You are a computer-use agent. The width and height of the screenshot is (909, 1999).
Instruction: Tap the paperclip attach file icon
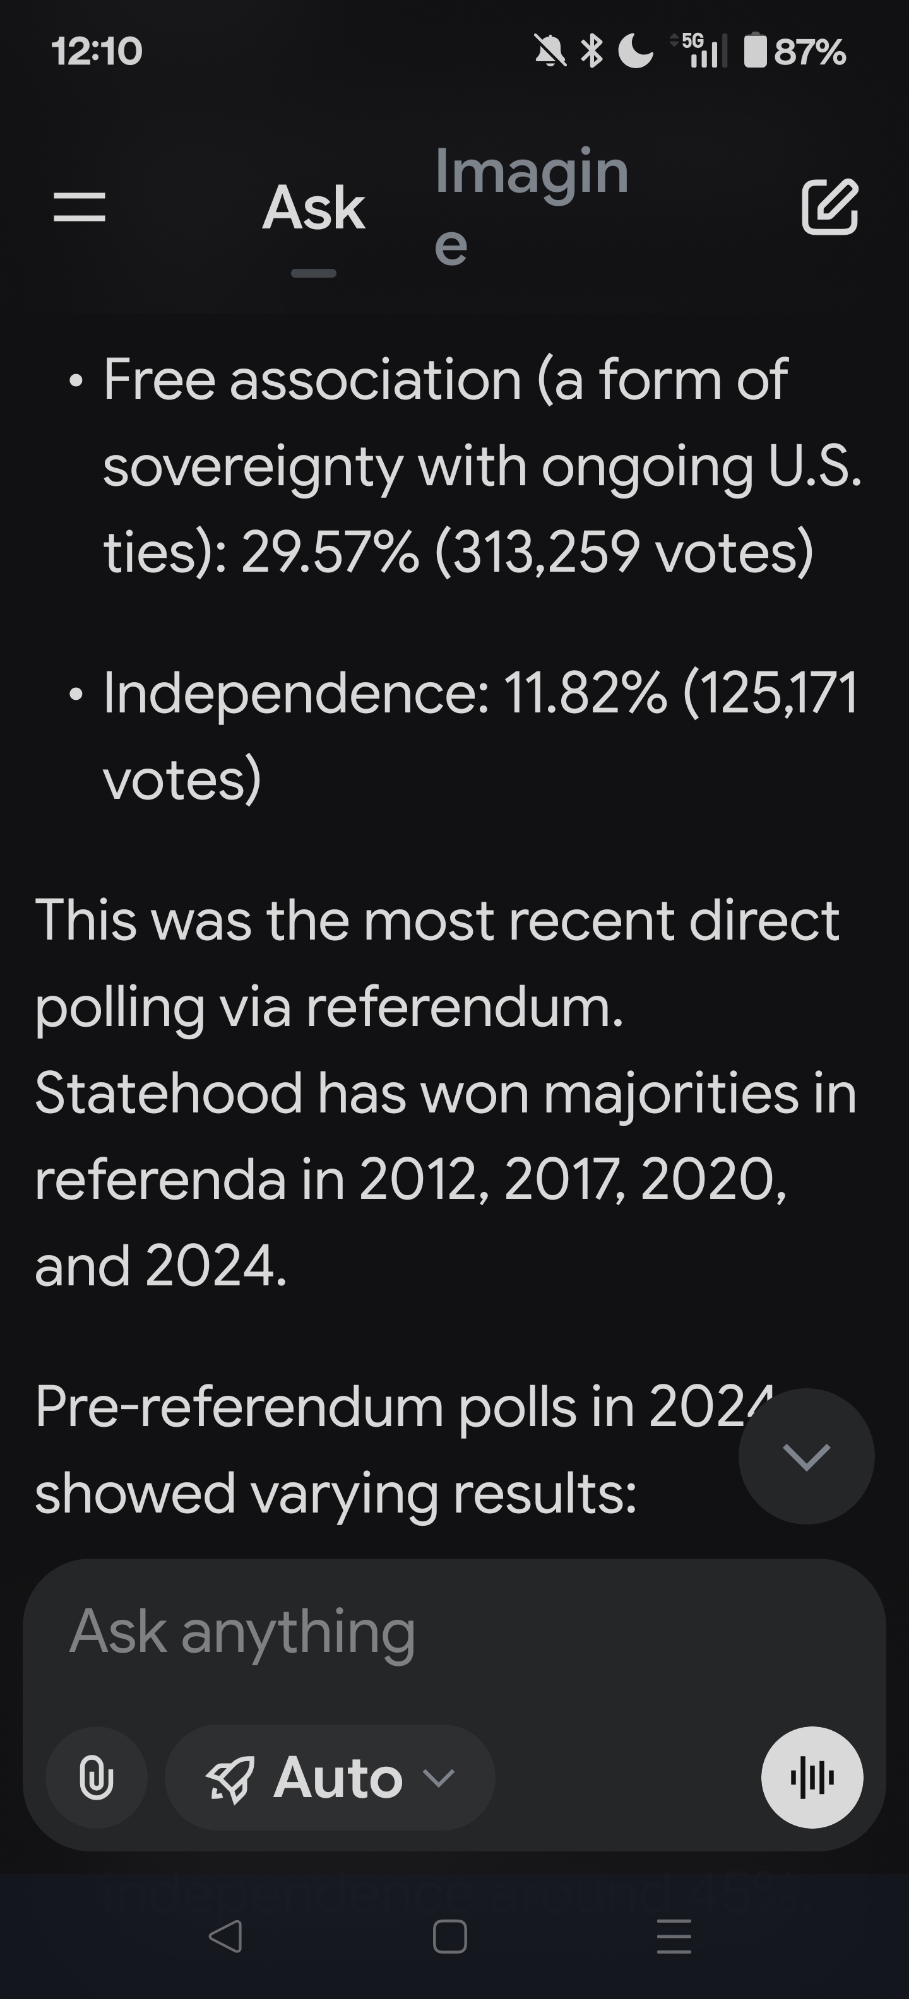point(96,1777)
